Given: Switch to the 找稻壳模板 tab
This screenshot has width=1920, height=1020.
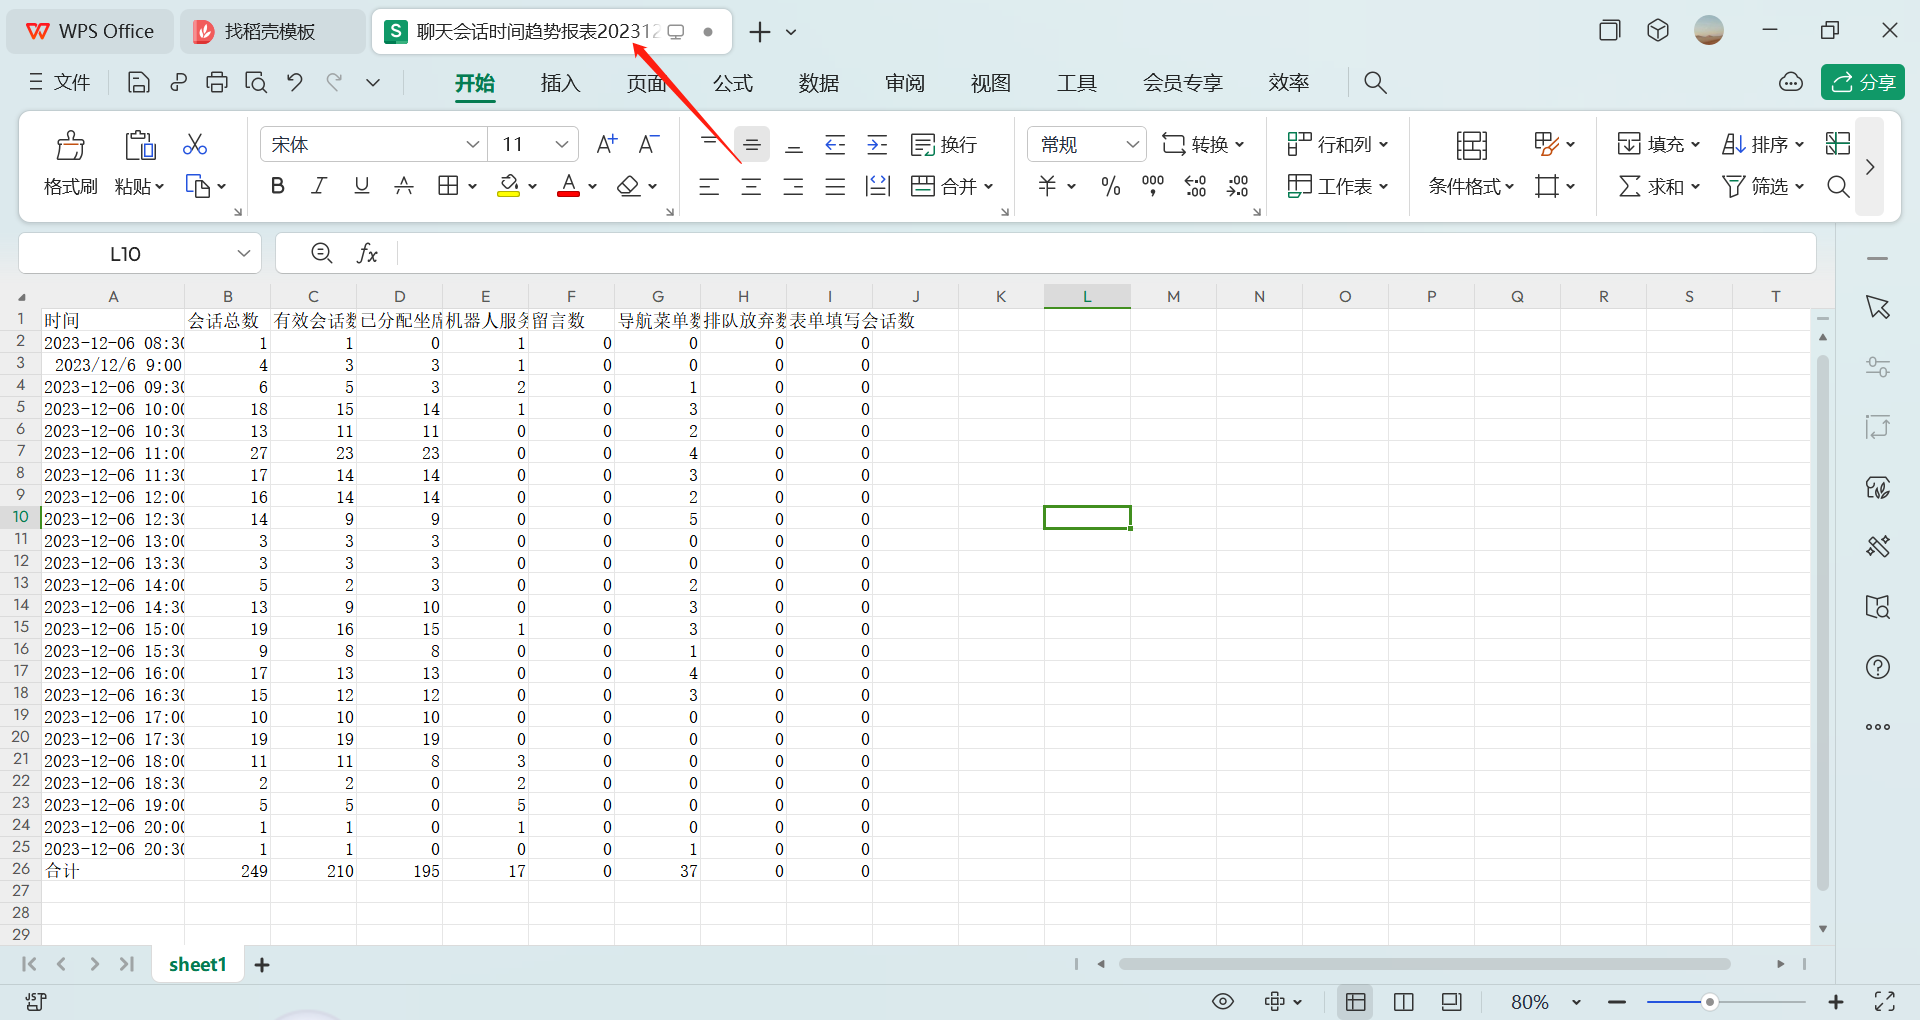Looking at the screenshot, I should tap(270, 32).
